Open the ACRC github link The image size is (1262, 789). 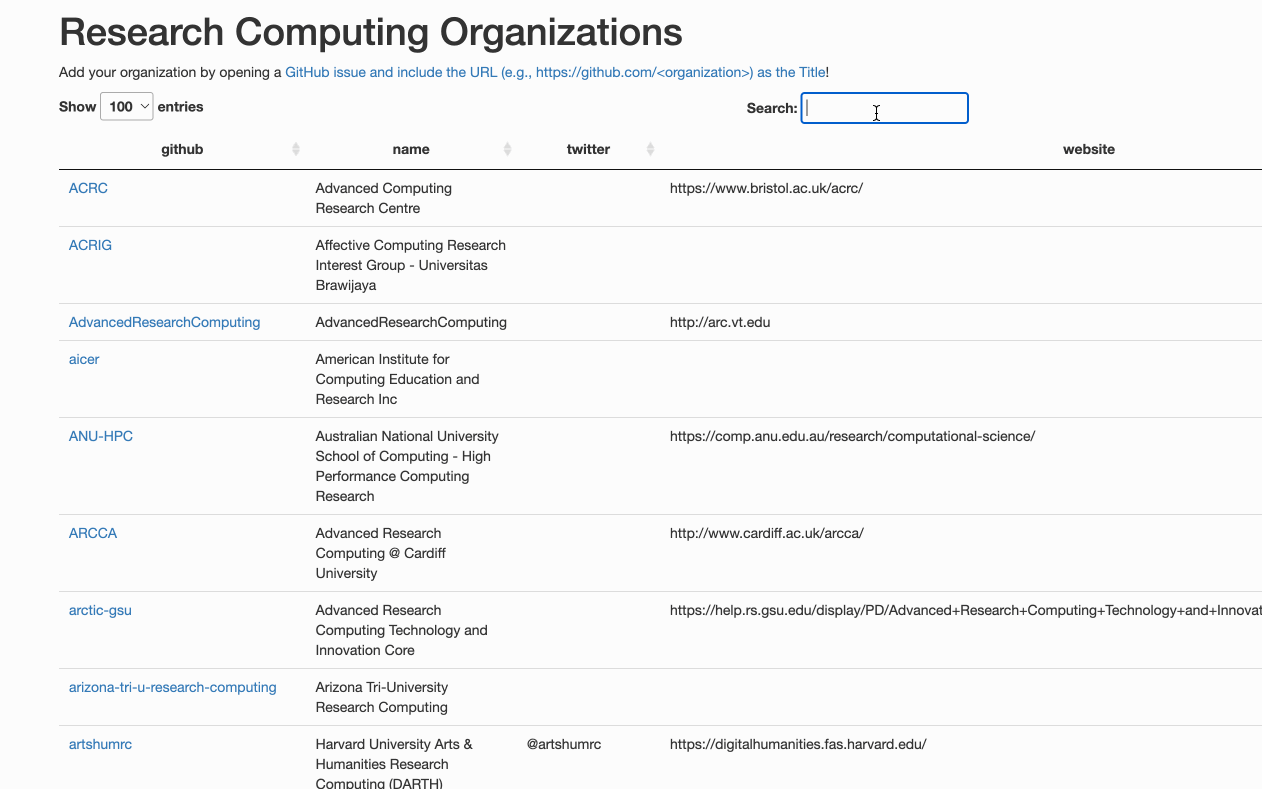pyautogui.click(x=88, y=188)
